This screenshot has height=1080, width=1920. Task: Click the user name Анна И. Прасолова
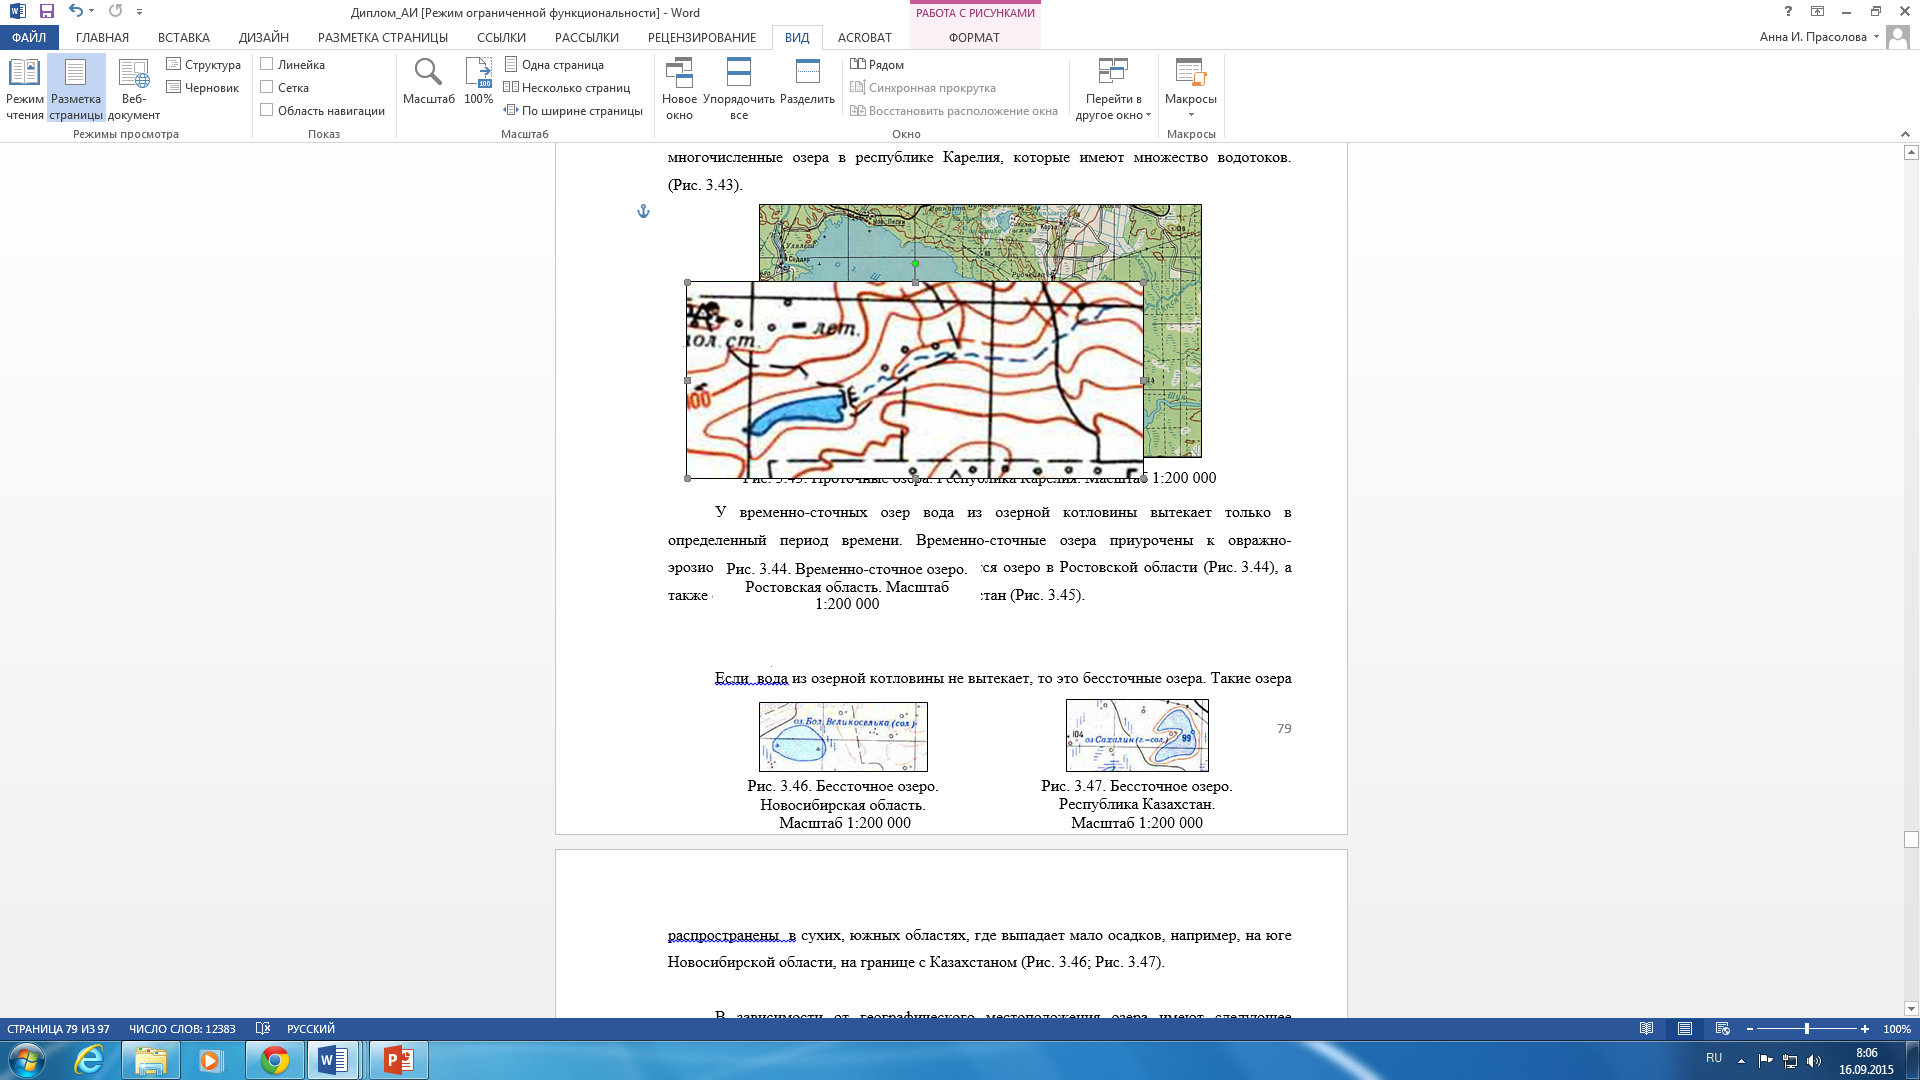coord(1813,37)
